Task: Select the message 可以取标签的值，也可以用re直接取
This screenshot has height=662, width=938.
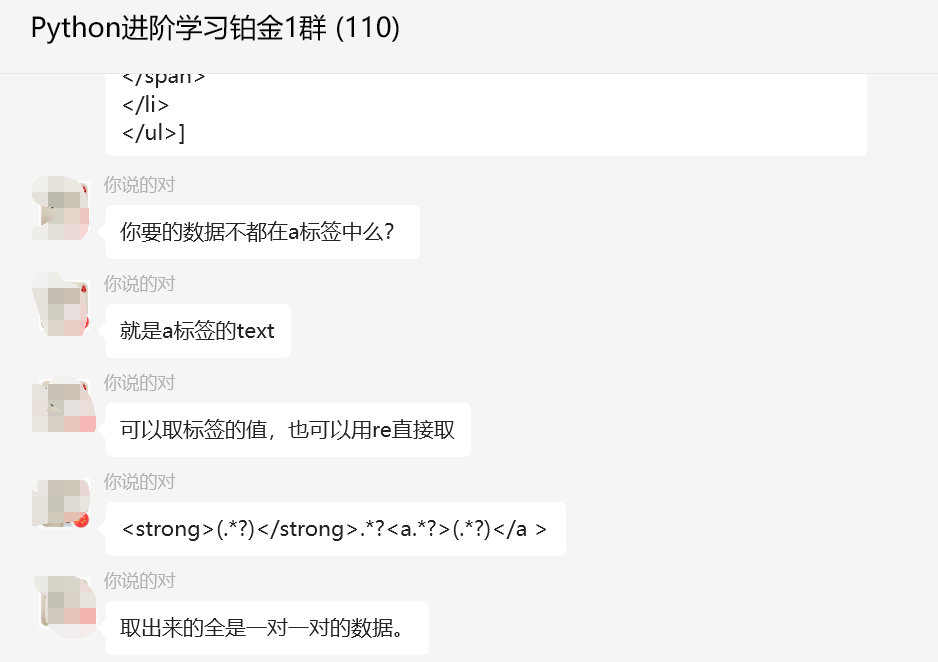Action: coord(287,430)
